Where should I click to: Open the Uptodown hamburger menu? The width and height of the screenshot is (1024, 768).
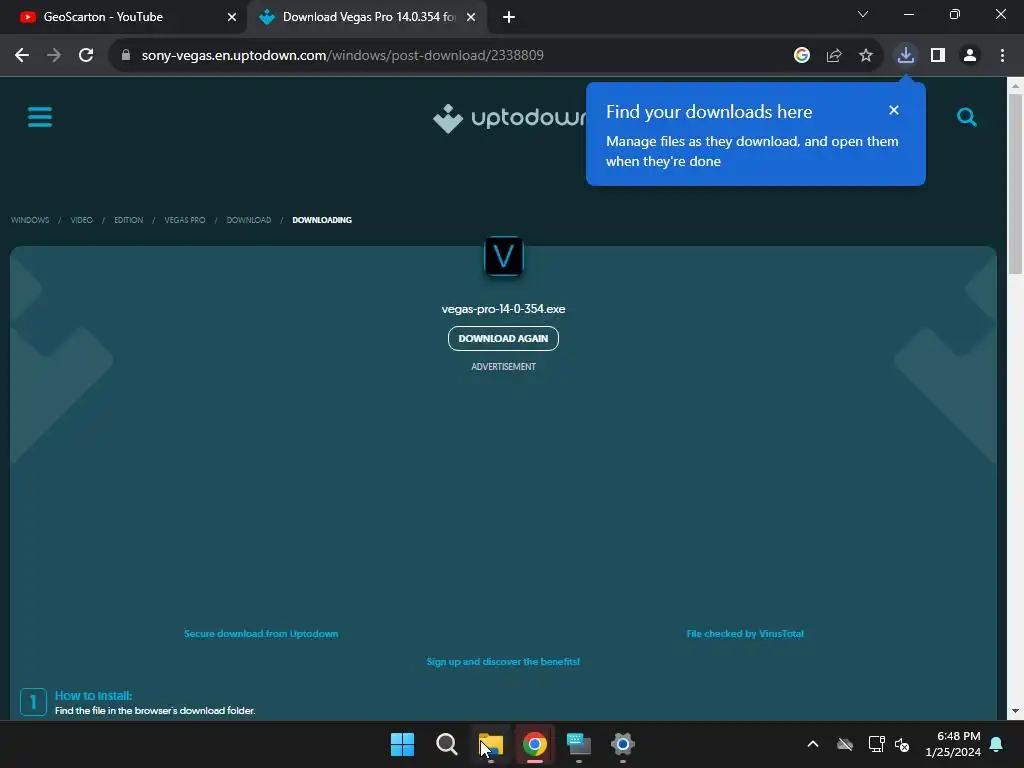(x=40, y=117)
